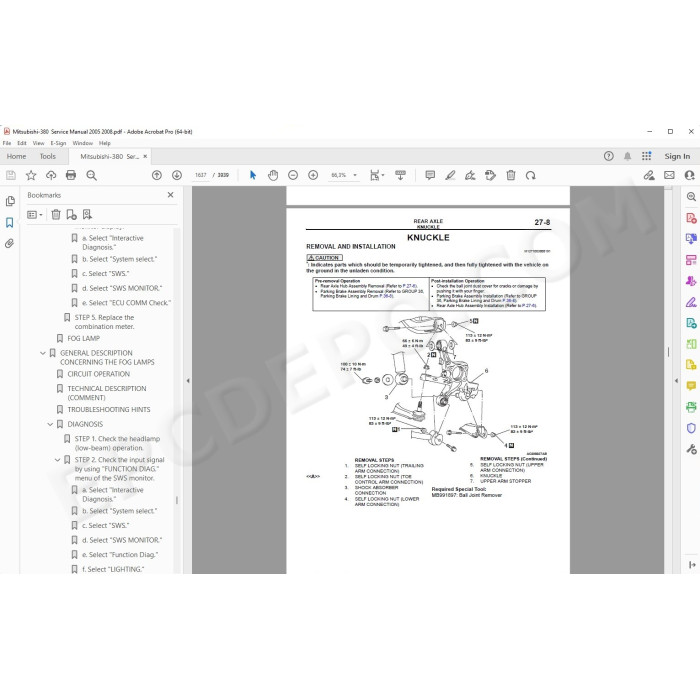This screenshot has width=700, height=700.
Task: Collapse right tools panel arrow at bottom
Action: (x=692, y=565)
